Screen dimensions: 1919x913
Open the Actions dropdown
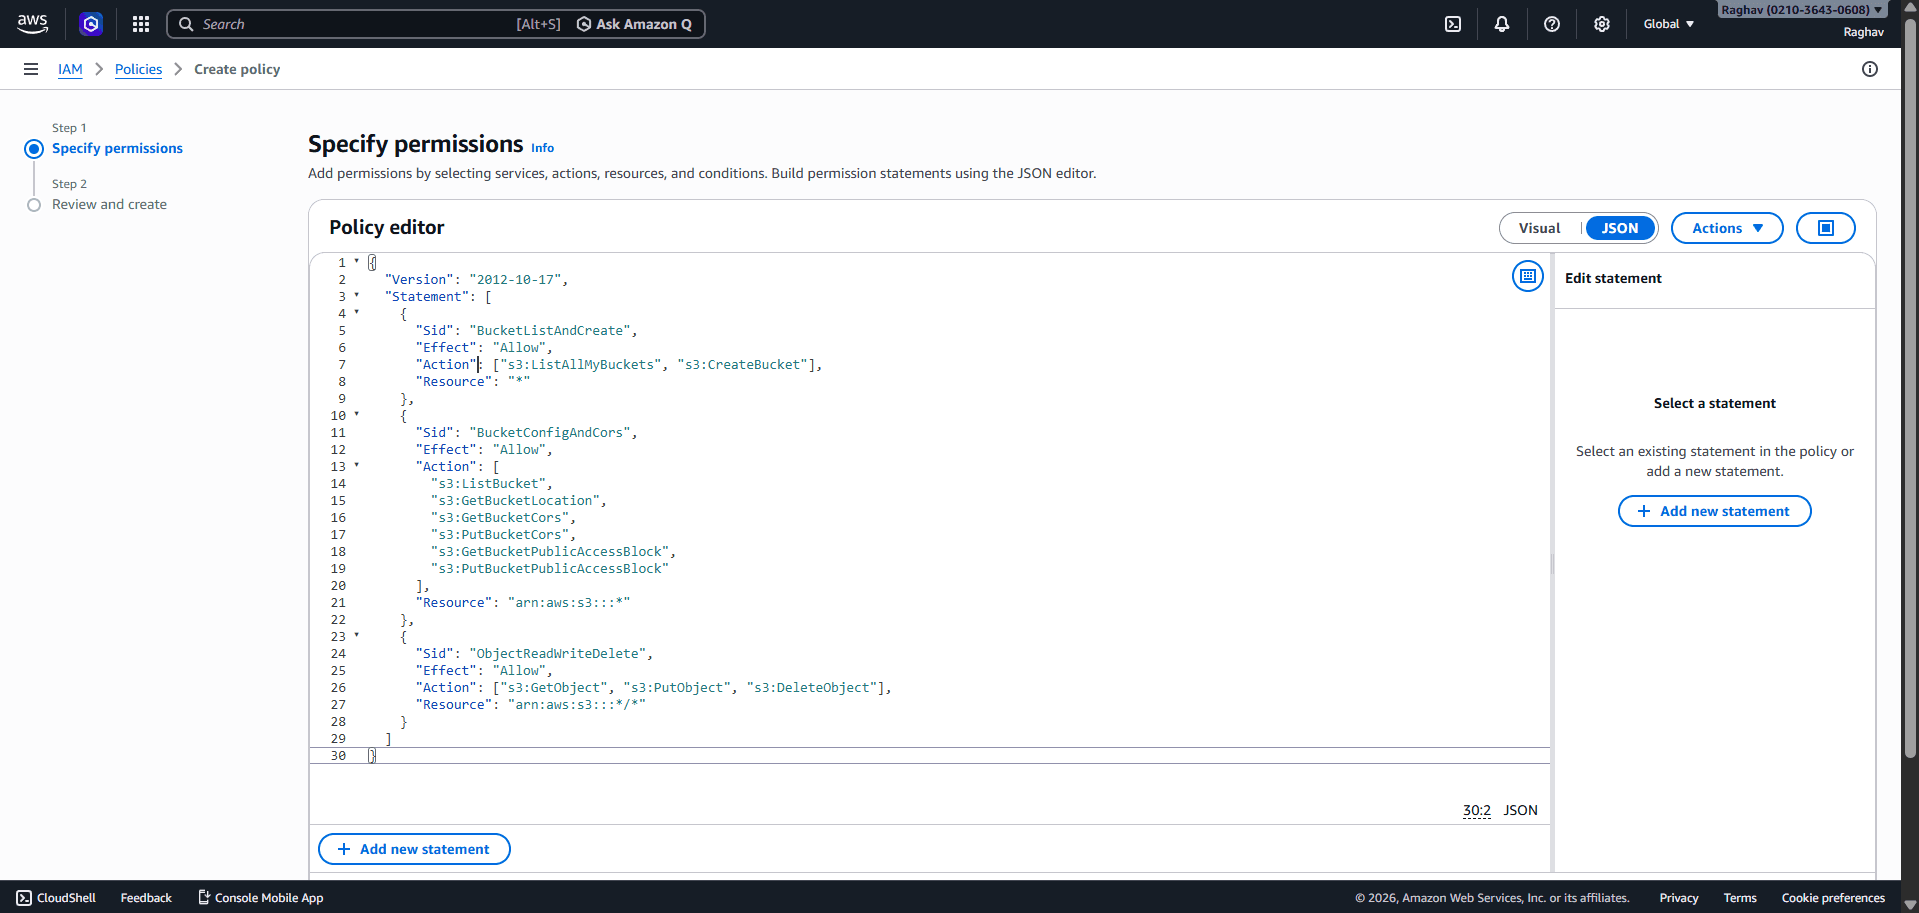coord(1726,228)
